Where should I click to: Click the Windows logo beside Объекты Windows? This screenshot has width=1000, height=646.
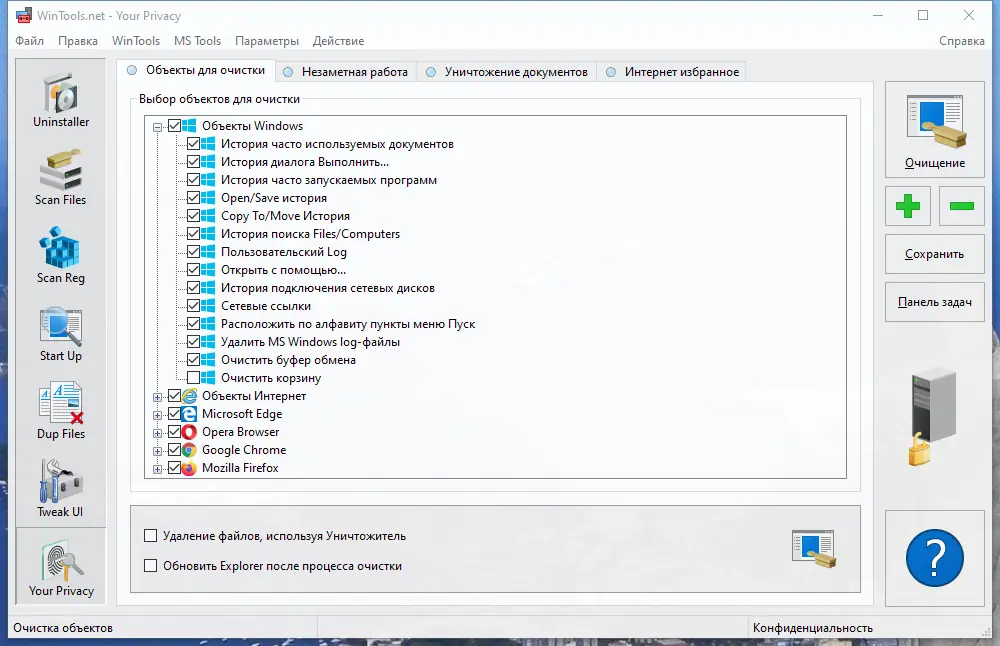189,126
